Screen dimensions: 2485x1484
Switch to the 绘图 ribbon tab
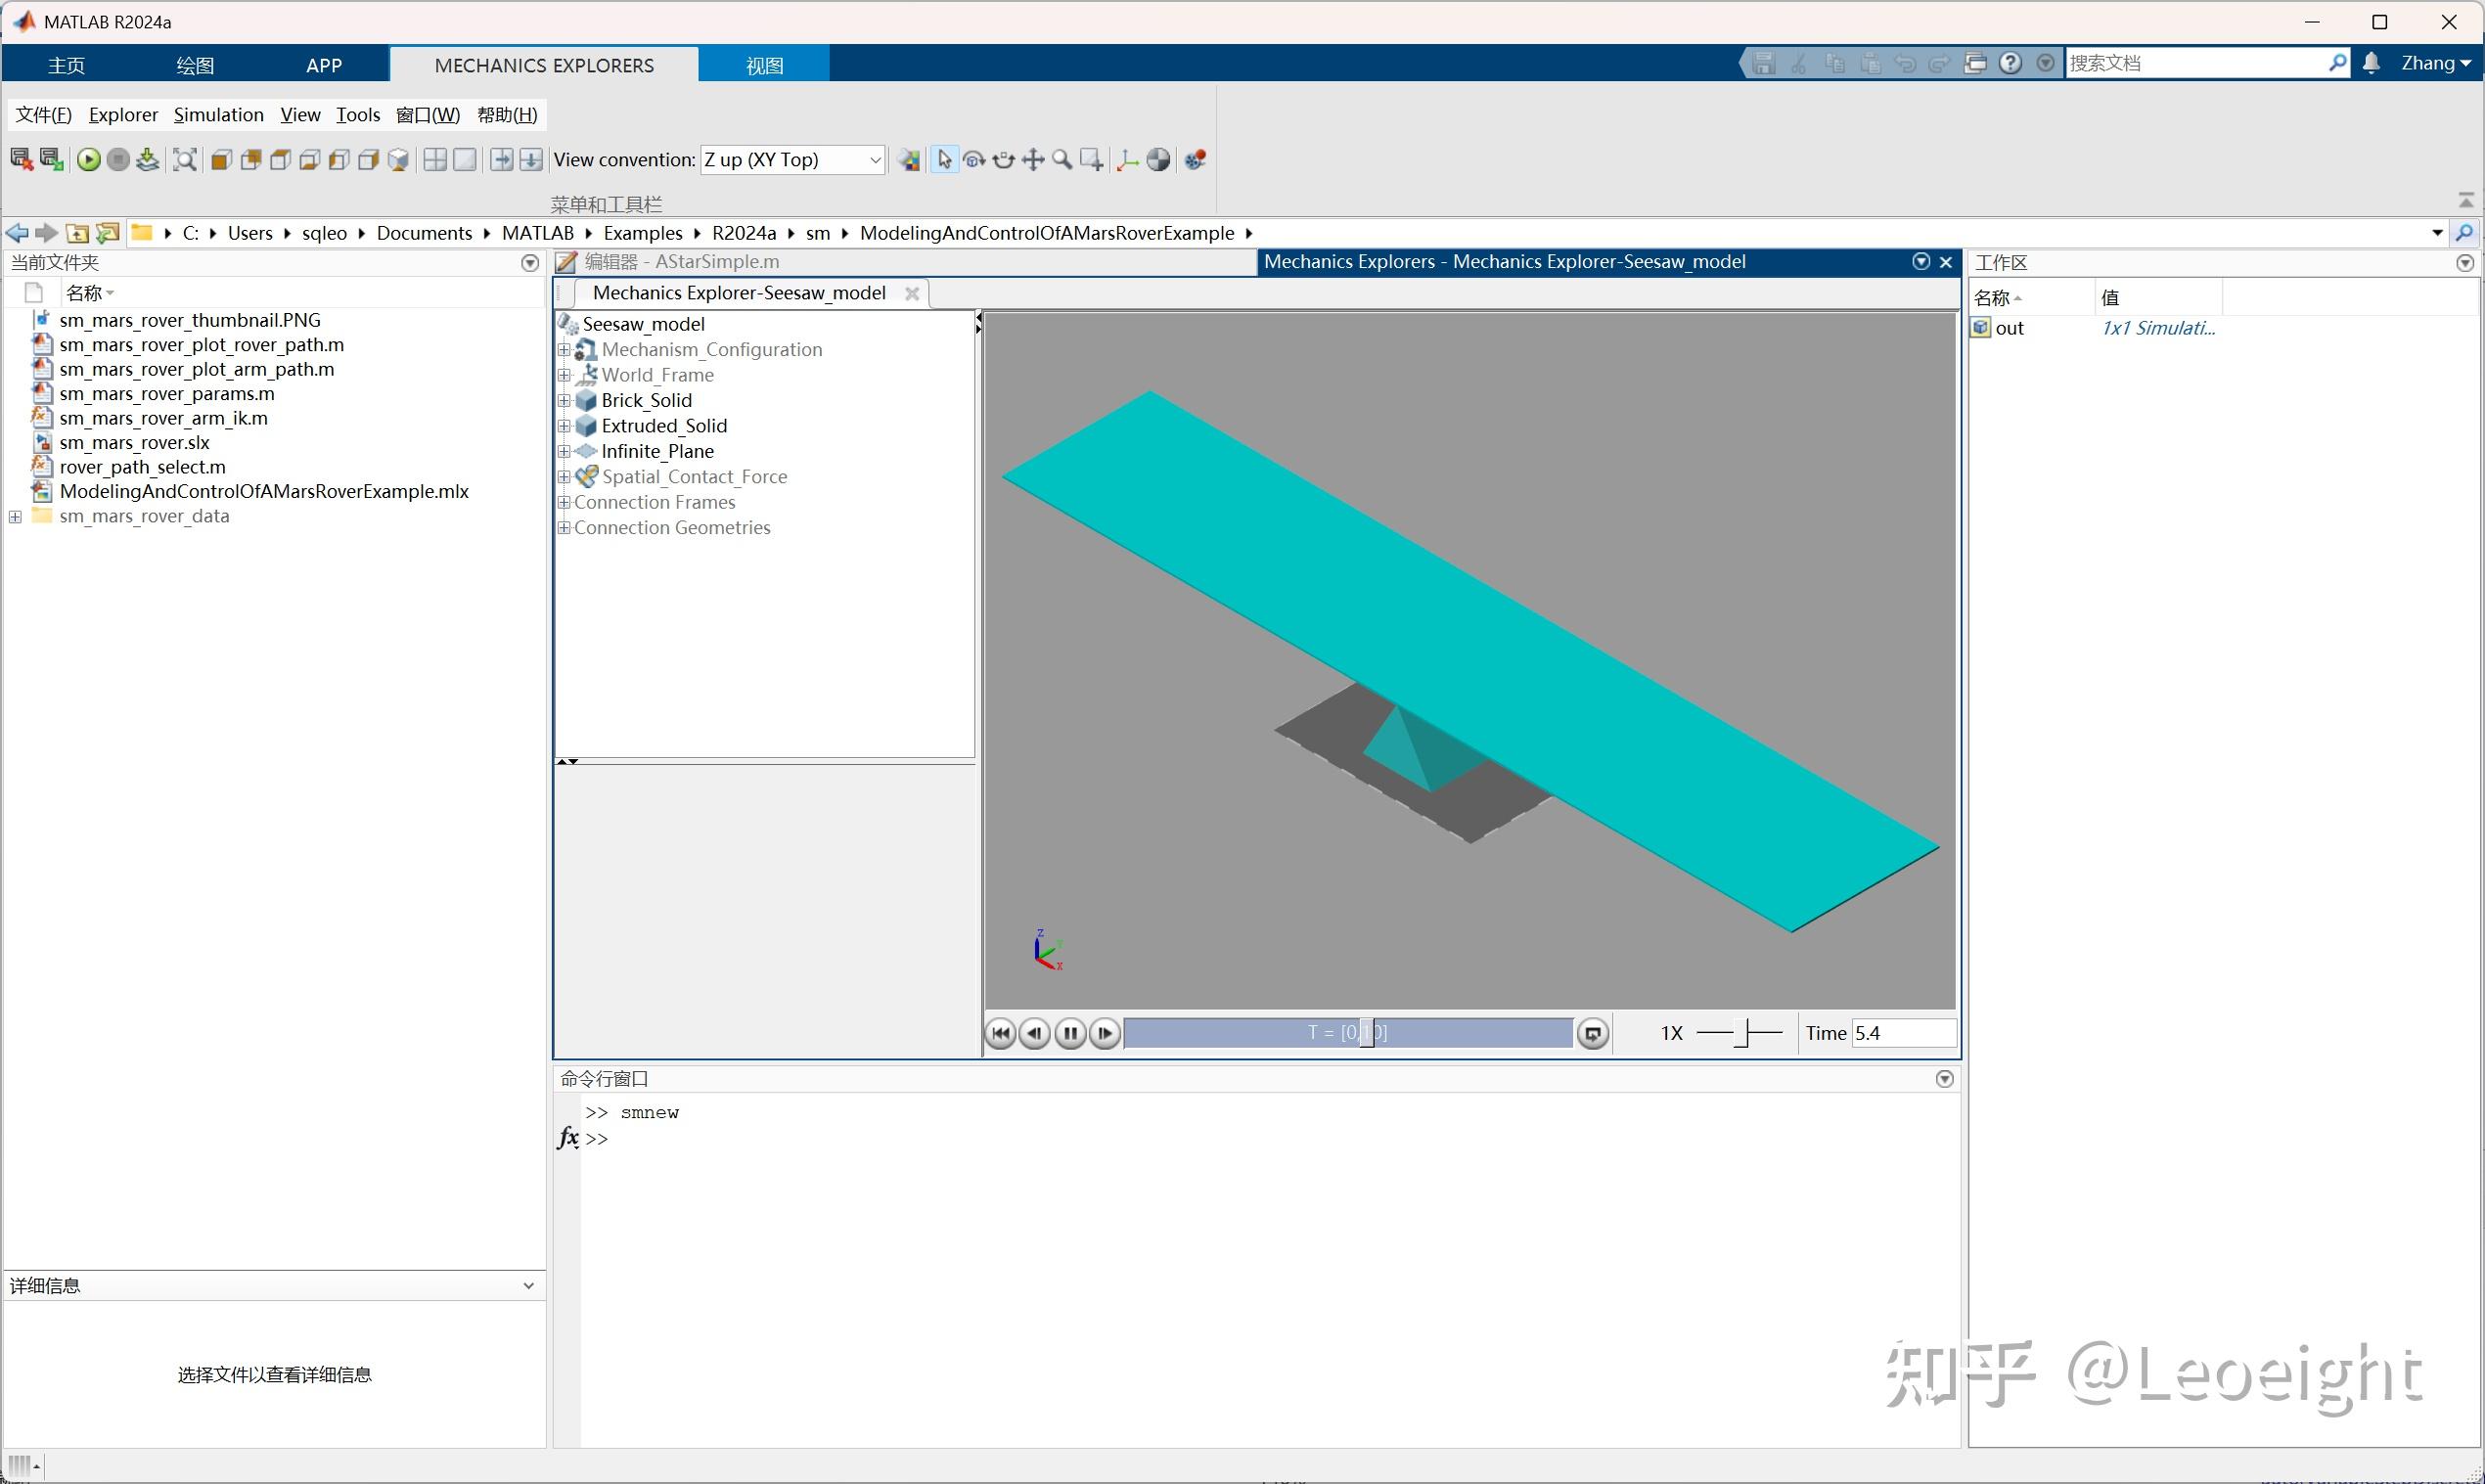pyautogui.click(x=195, y=65)
